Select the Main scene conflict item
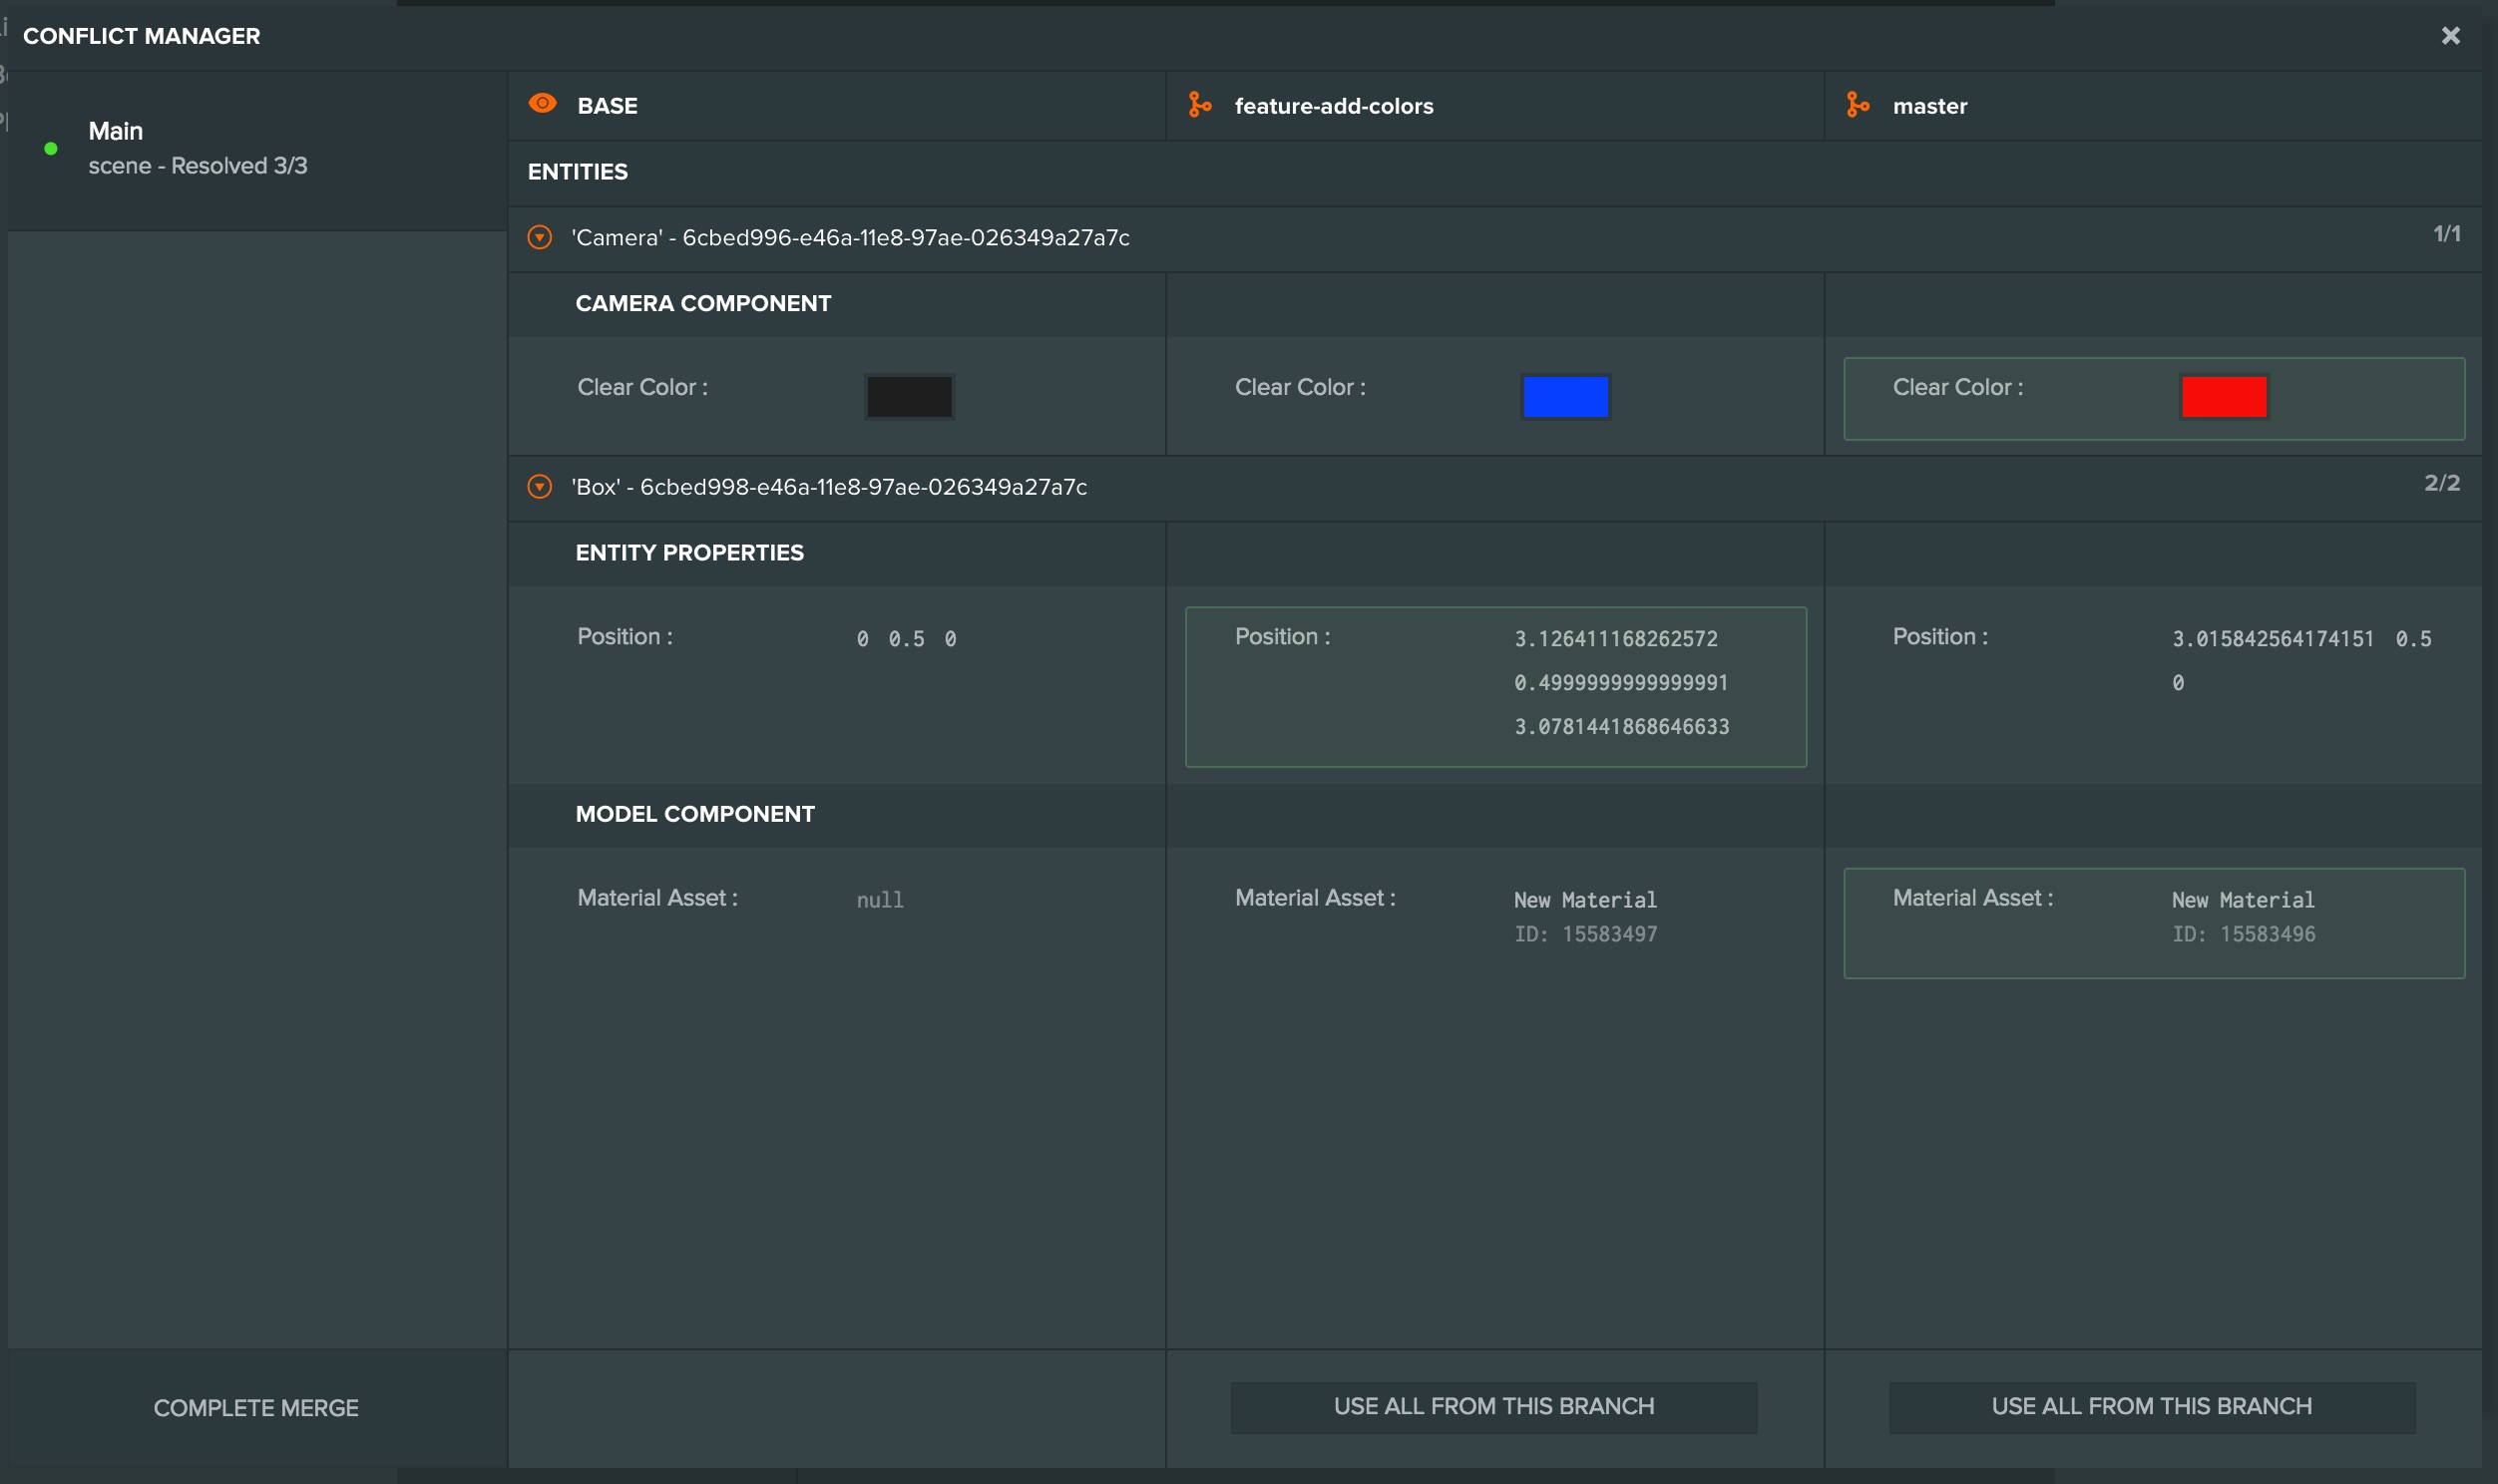2498x1484 pixels. 257,150
